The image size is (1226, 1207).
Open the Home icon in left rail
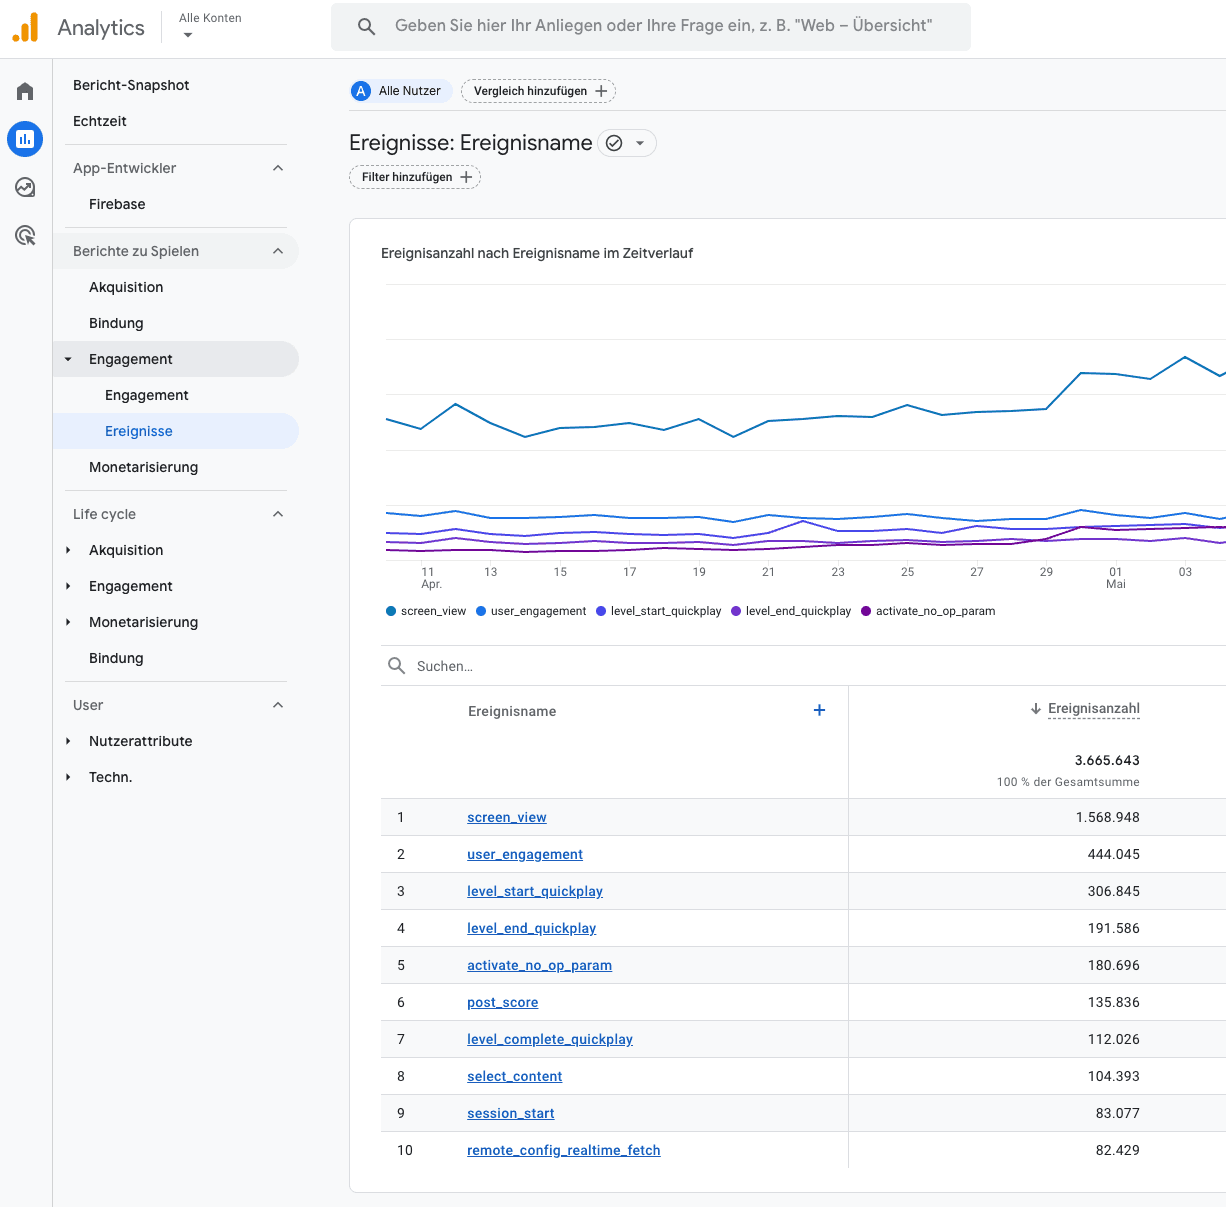pyautogui.click(x=25, y=91)
